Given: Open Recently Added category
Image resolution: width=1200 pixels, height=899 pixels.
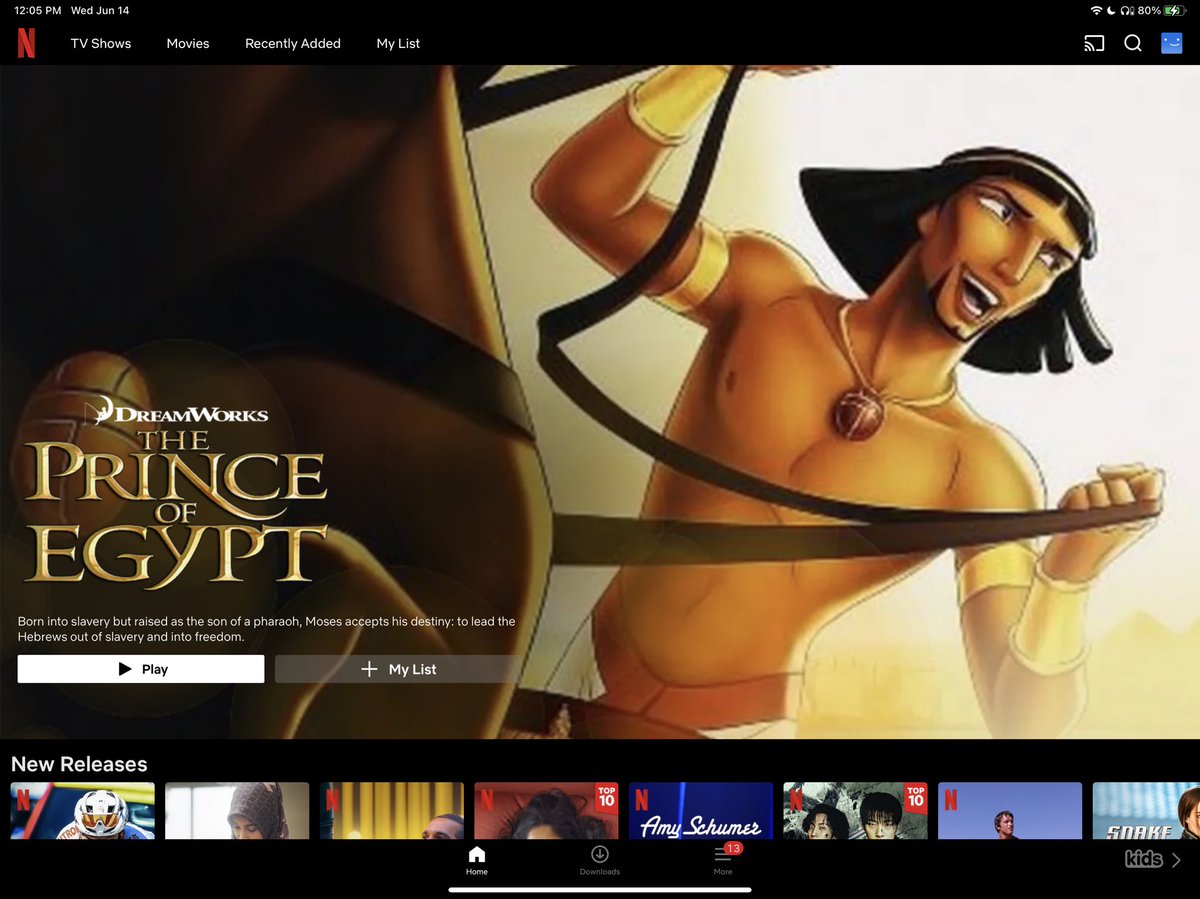Looking at the screenshot, I should coord(293,43).
